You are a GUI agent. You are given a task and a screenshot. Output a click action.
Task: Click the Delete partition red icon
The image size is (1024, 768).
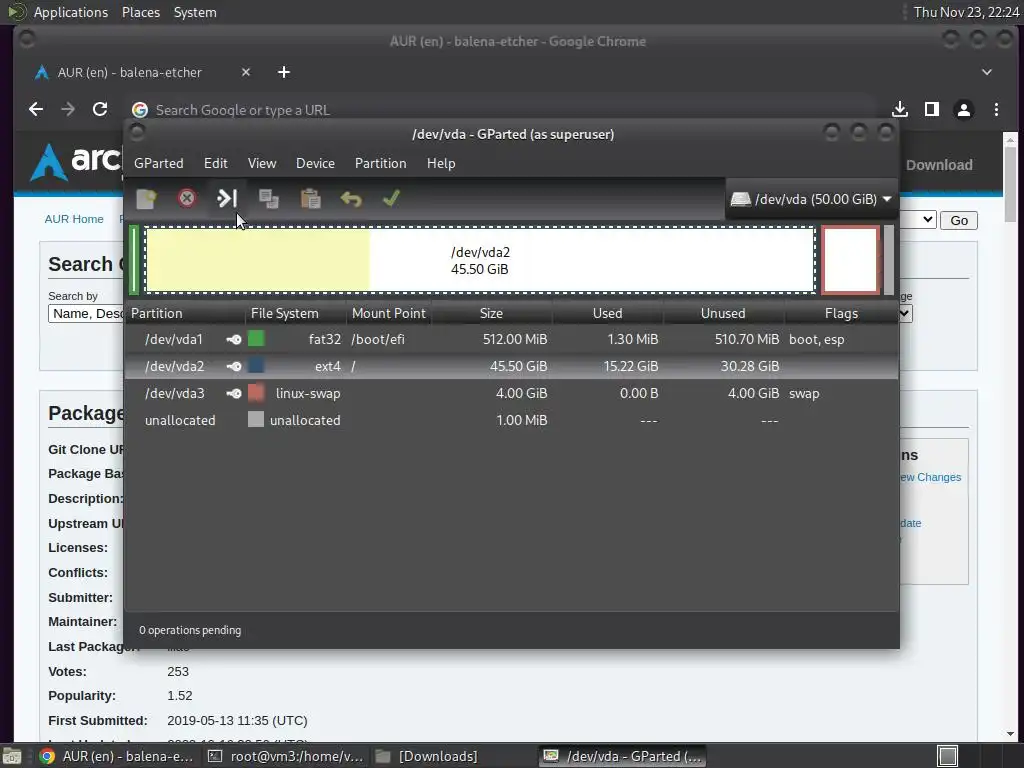point(187,198)
